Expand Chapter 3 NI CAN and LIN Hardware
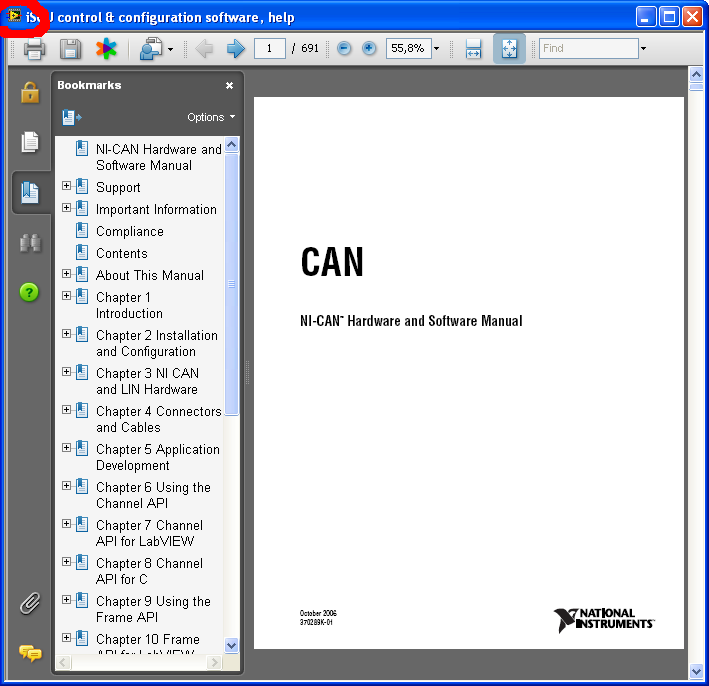The height and width of the screenshot is (686, 709). [x=66, y=372]
